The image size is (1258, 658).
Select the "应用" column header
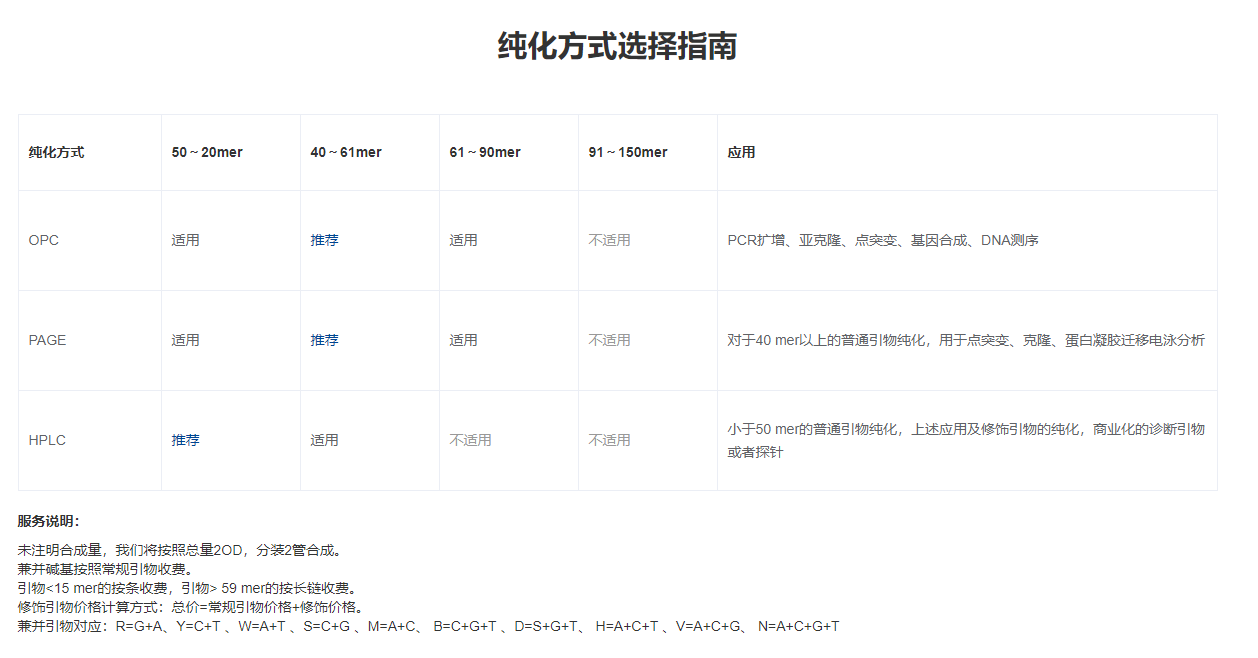741,153
